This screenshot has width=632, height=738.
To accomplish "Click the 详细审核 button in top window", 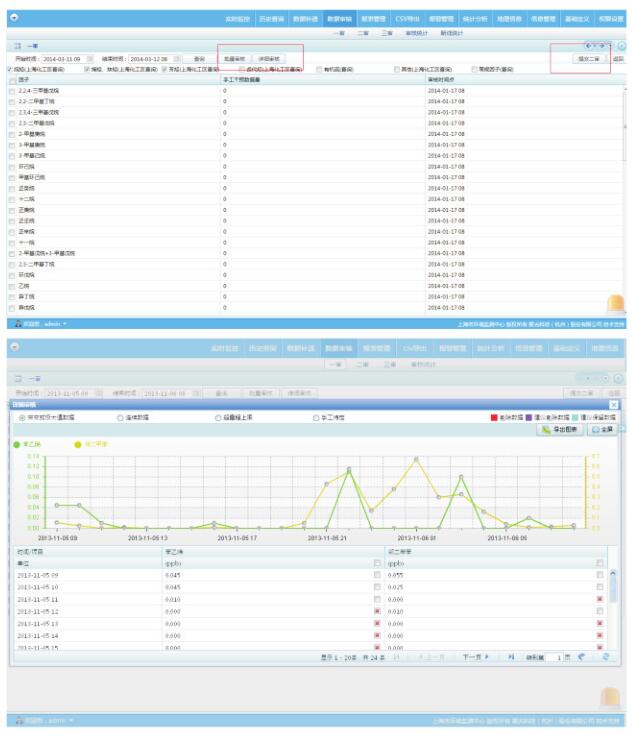I will point(269,59).
